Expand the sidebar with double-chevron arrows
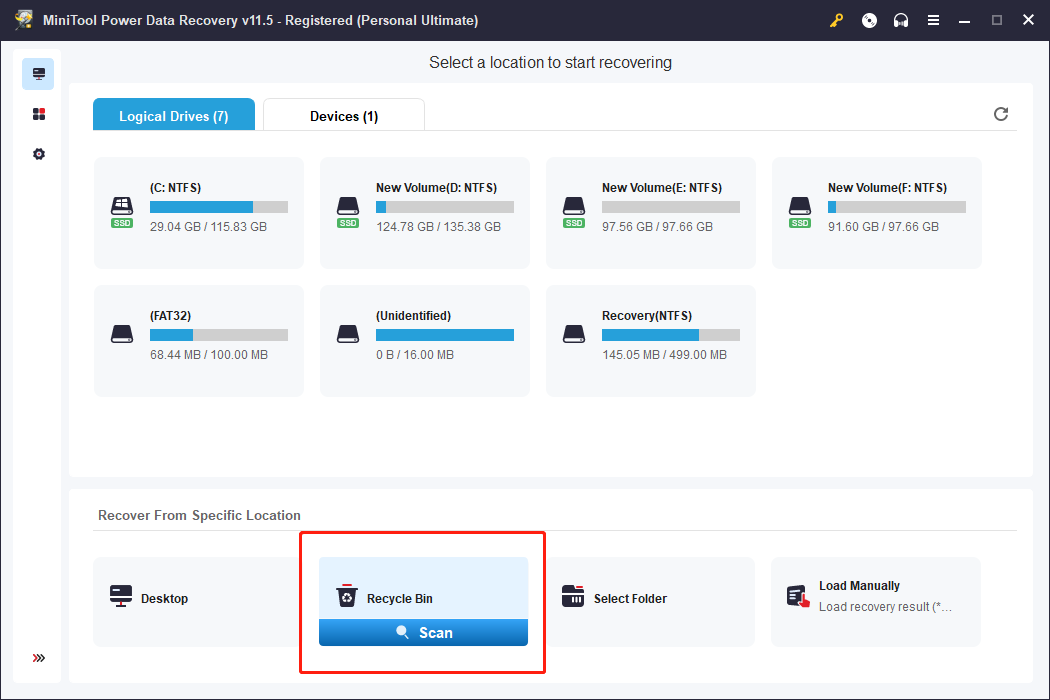The width and height of the screenshot is (1050, 700). (39, 658)
